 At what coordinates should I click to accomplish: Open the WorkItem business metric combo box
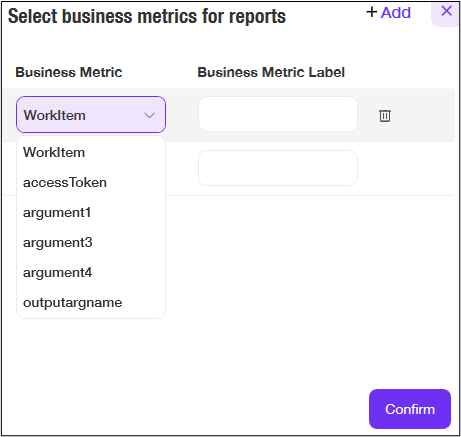[91, 115]
